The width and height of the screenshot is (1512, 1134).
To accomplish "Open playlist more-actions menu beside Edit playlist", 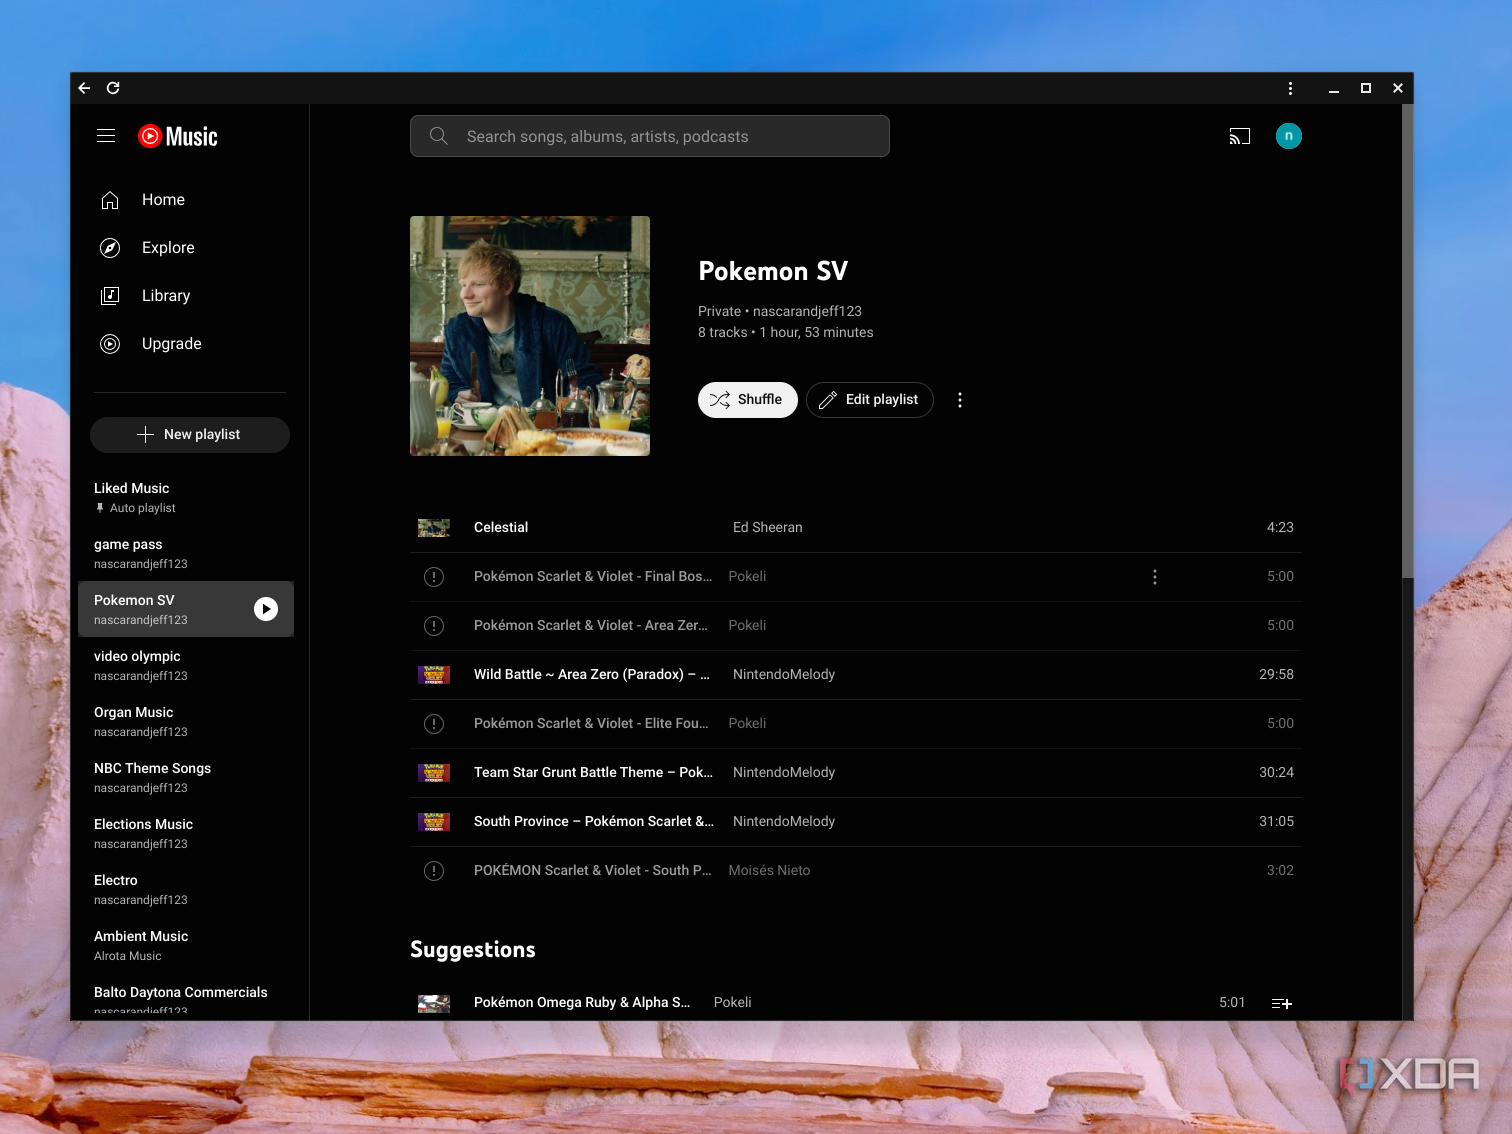I will [960, 400].
